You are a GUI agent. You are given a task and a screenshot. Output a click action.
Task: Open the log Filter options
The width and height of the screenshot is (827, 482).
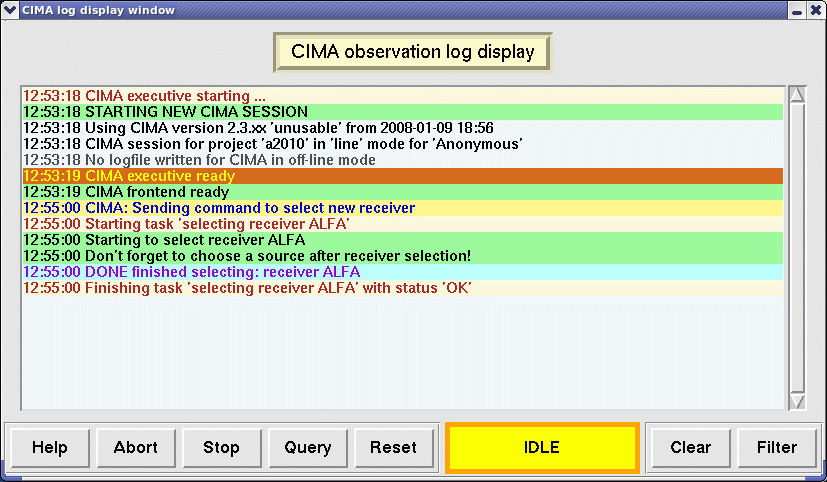click(x=777, y=447)
